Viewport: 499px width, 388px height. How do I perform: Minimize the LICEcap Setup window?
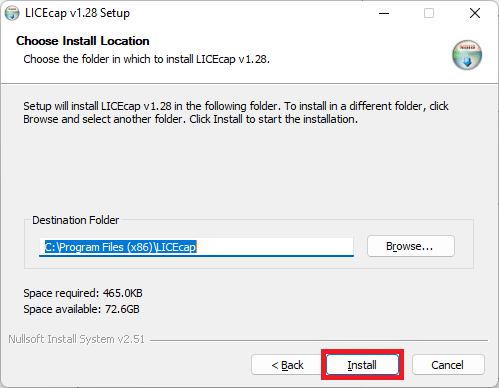(x=384, y=13)
